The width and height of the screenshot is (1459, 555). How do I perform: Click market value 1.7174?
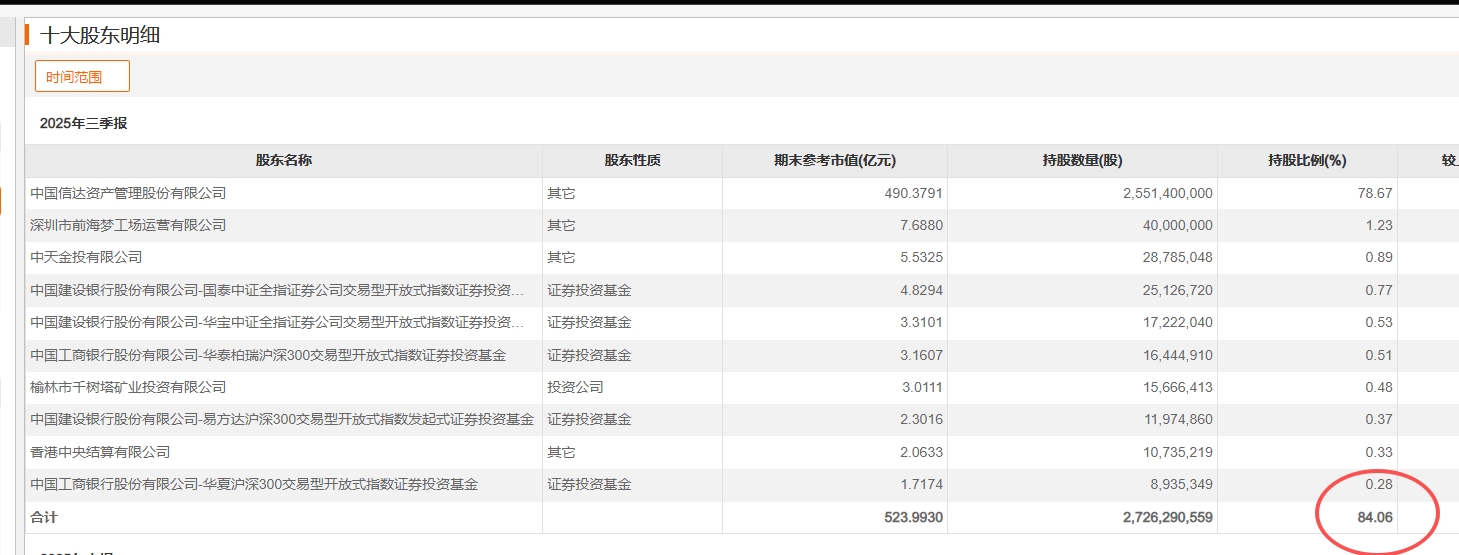(921, 484)
